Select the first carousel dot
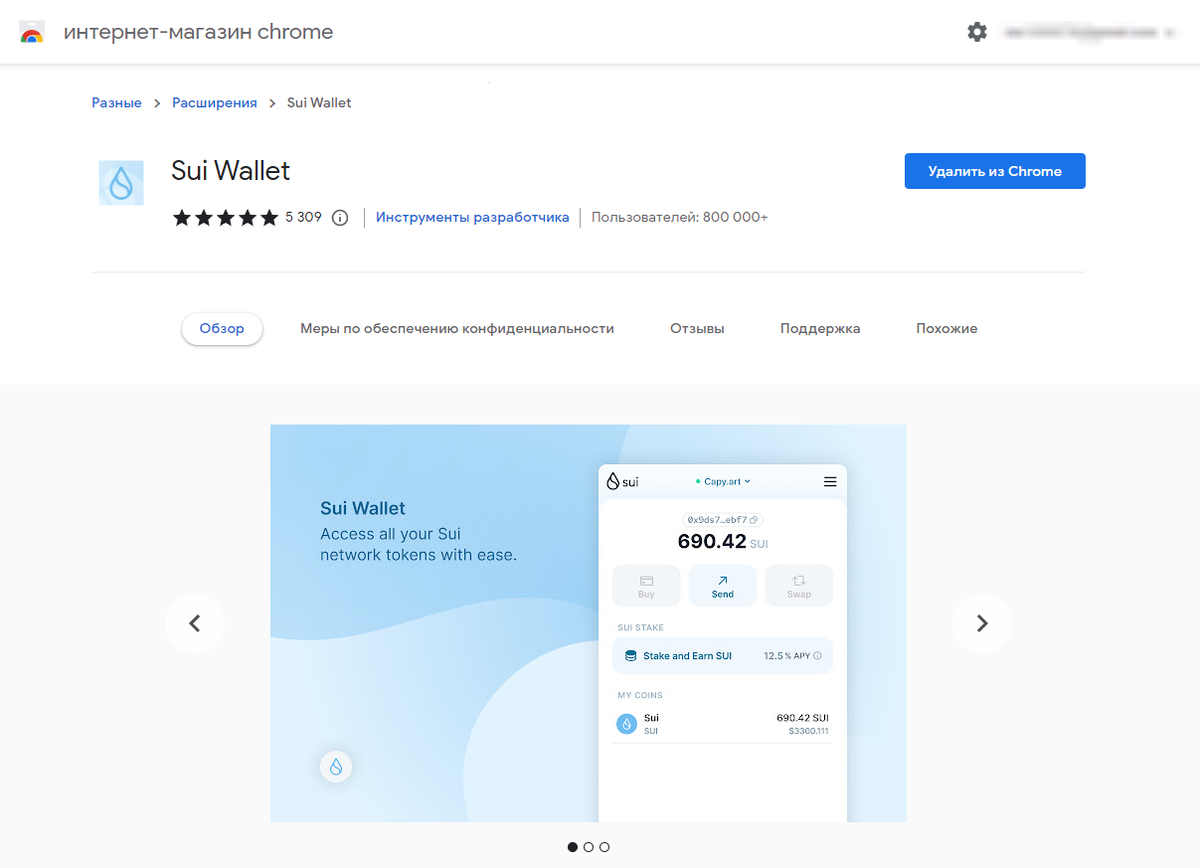The height and width of the screenshot is (868, 1200). tap(573, 847)
